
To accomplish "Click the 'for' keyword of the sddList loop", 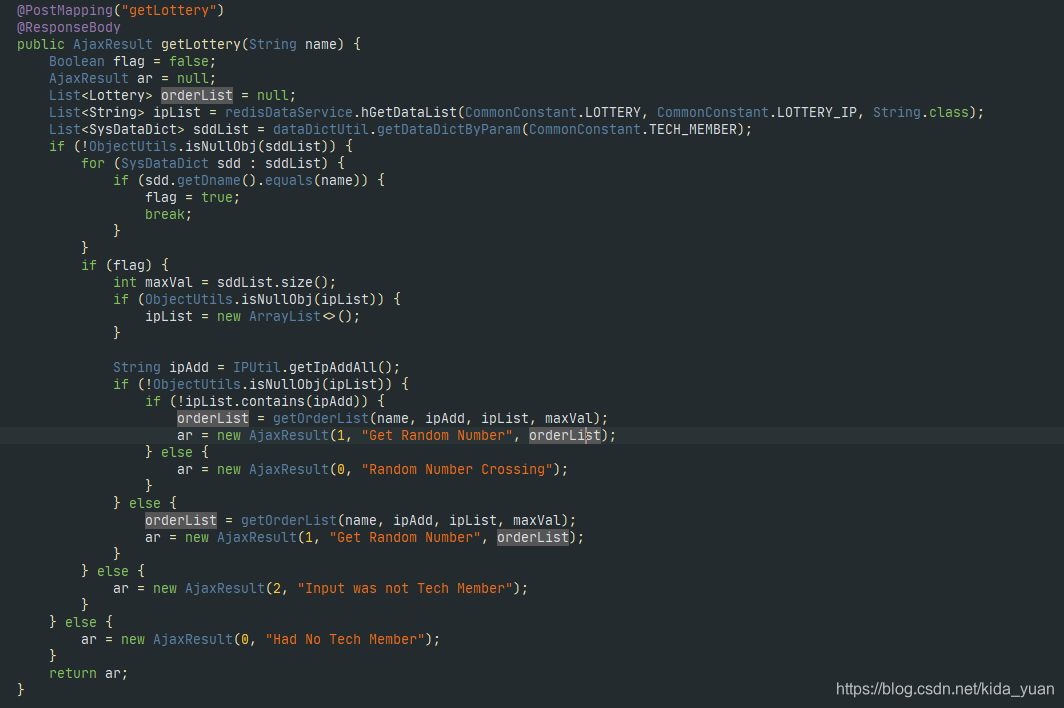I will [93, 163].
